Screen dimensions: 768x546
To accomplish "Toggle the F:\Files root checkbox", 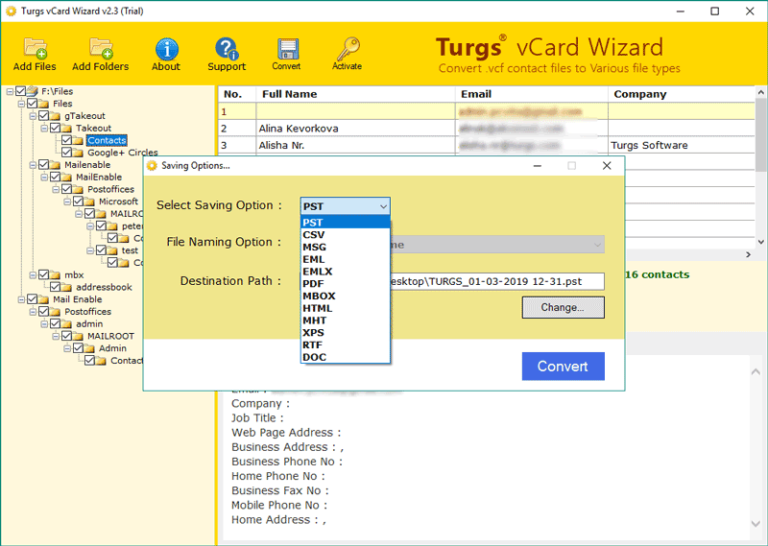I will [x=21, y=91].
